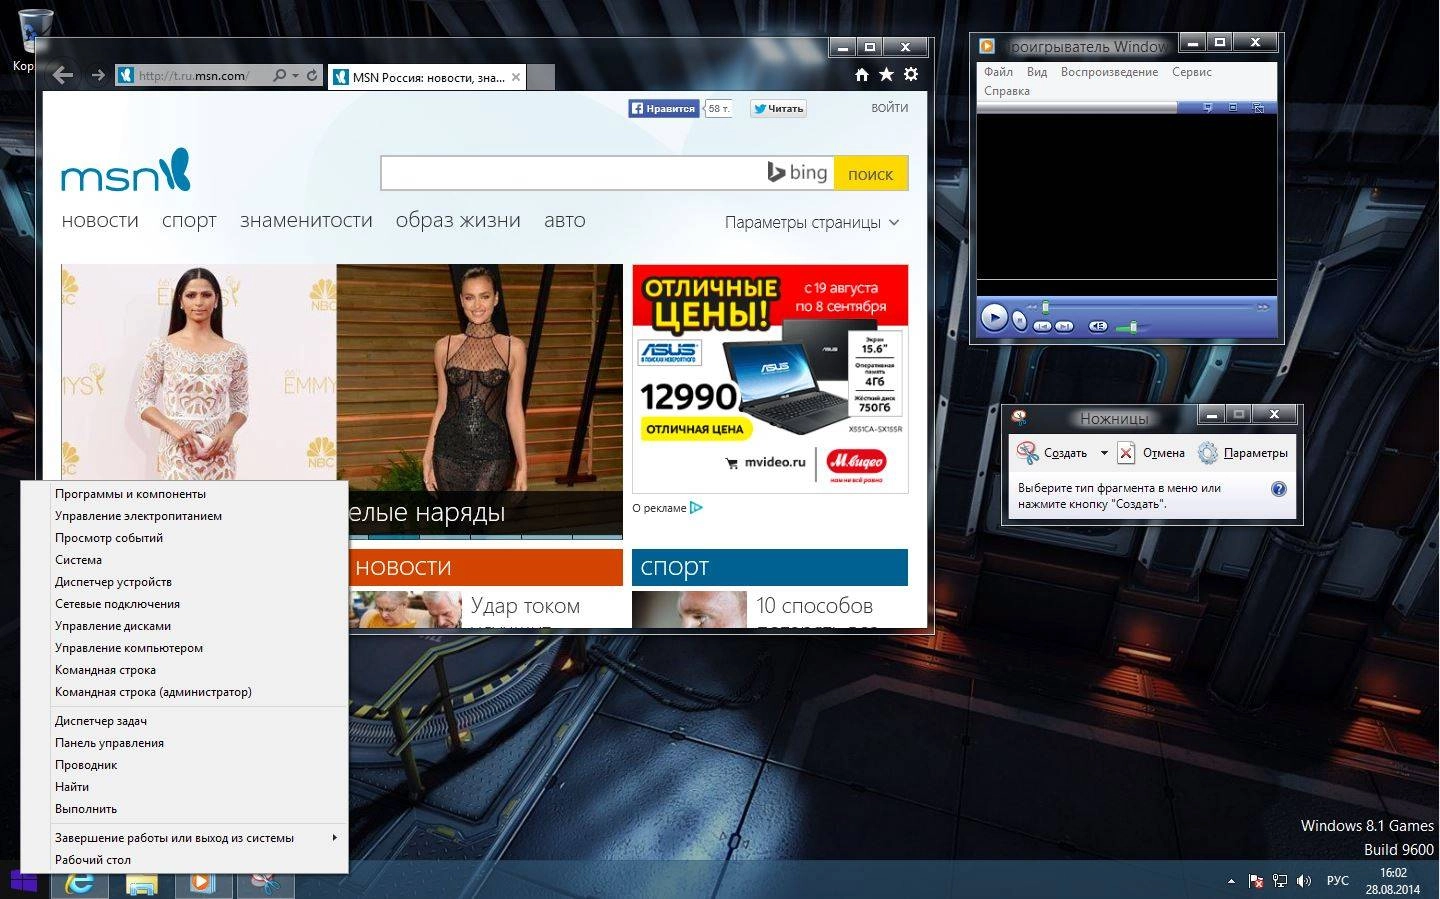Image resolution: width=1440 pixels, height=899 pixels.
Task: Open the browser Home icon
Action: coord(862,75)
